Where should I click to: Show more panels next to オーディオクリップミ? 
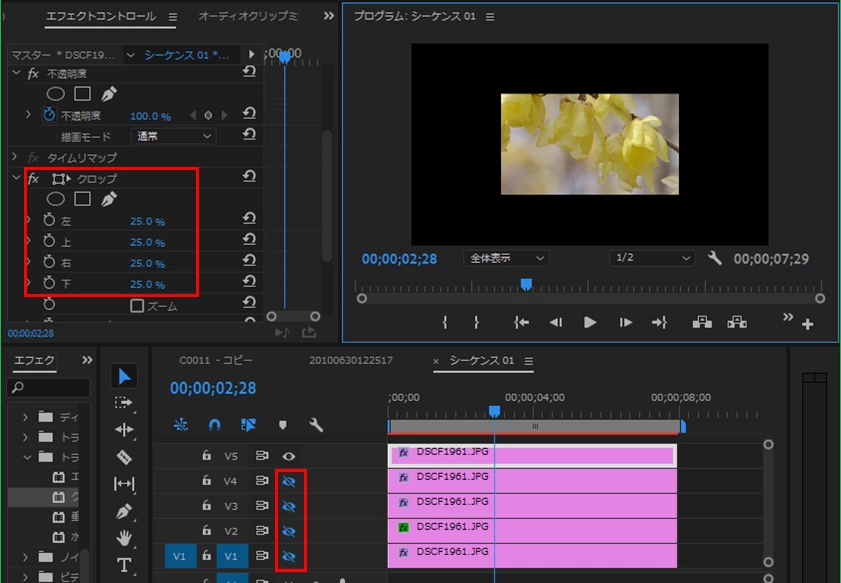click(x=329, y=16)
